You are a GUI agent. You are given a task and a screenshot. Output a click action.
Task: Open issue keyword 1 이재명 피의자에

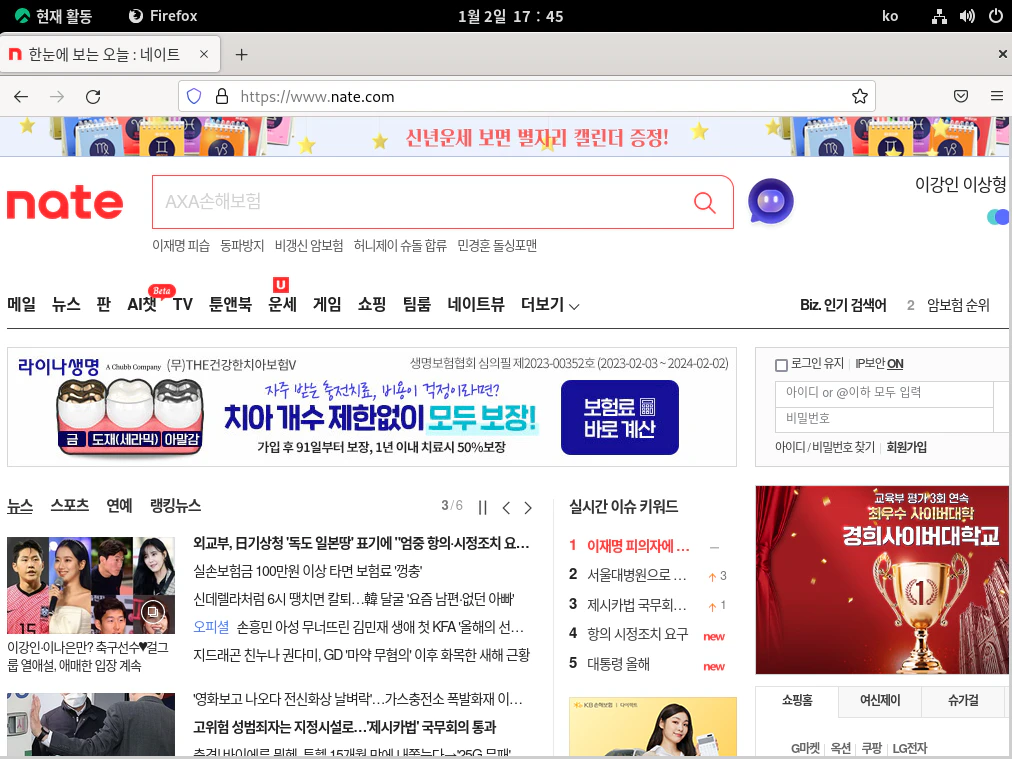638,547
